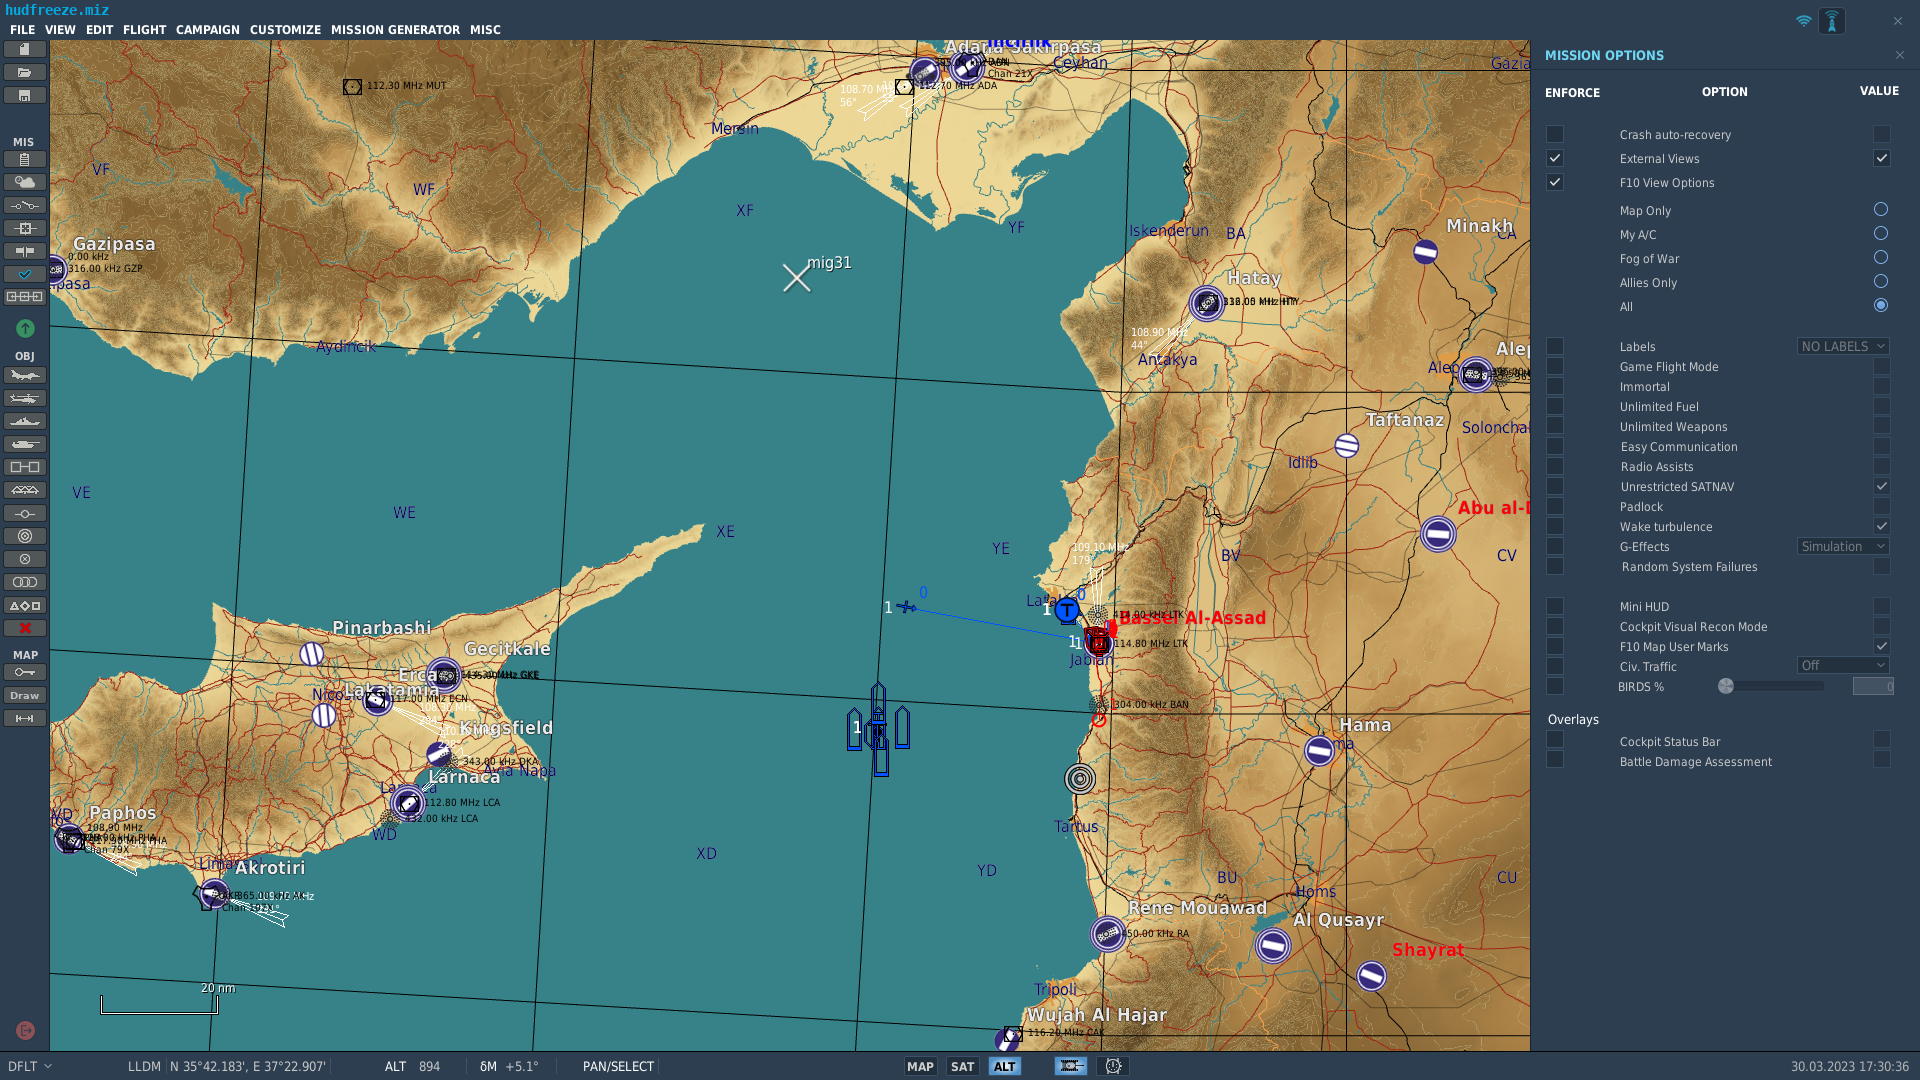Switch map to SAT view
This screenshot has height=1080, width=1920.
coord(962,1066)
